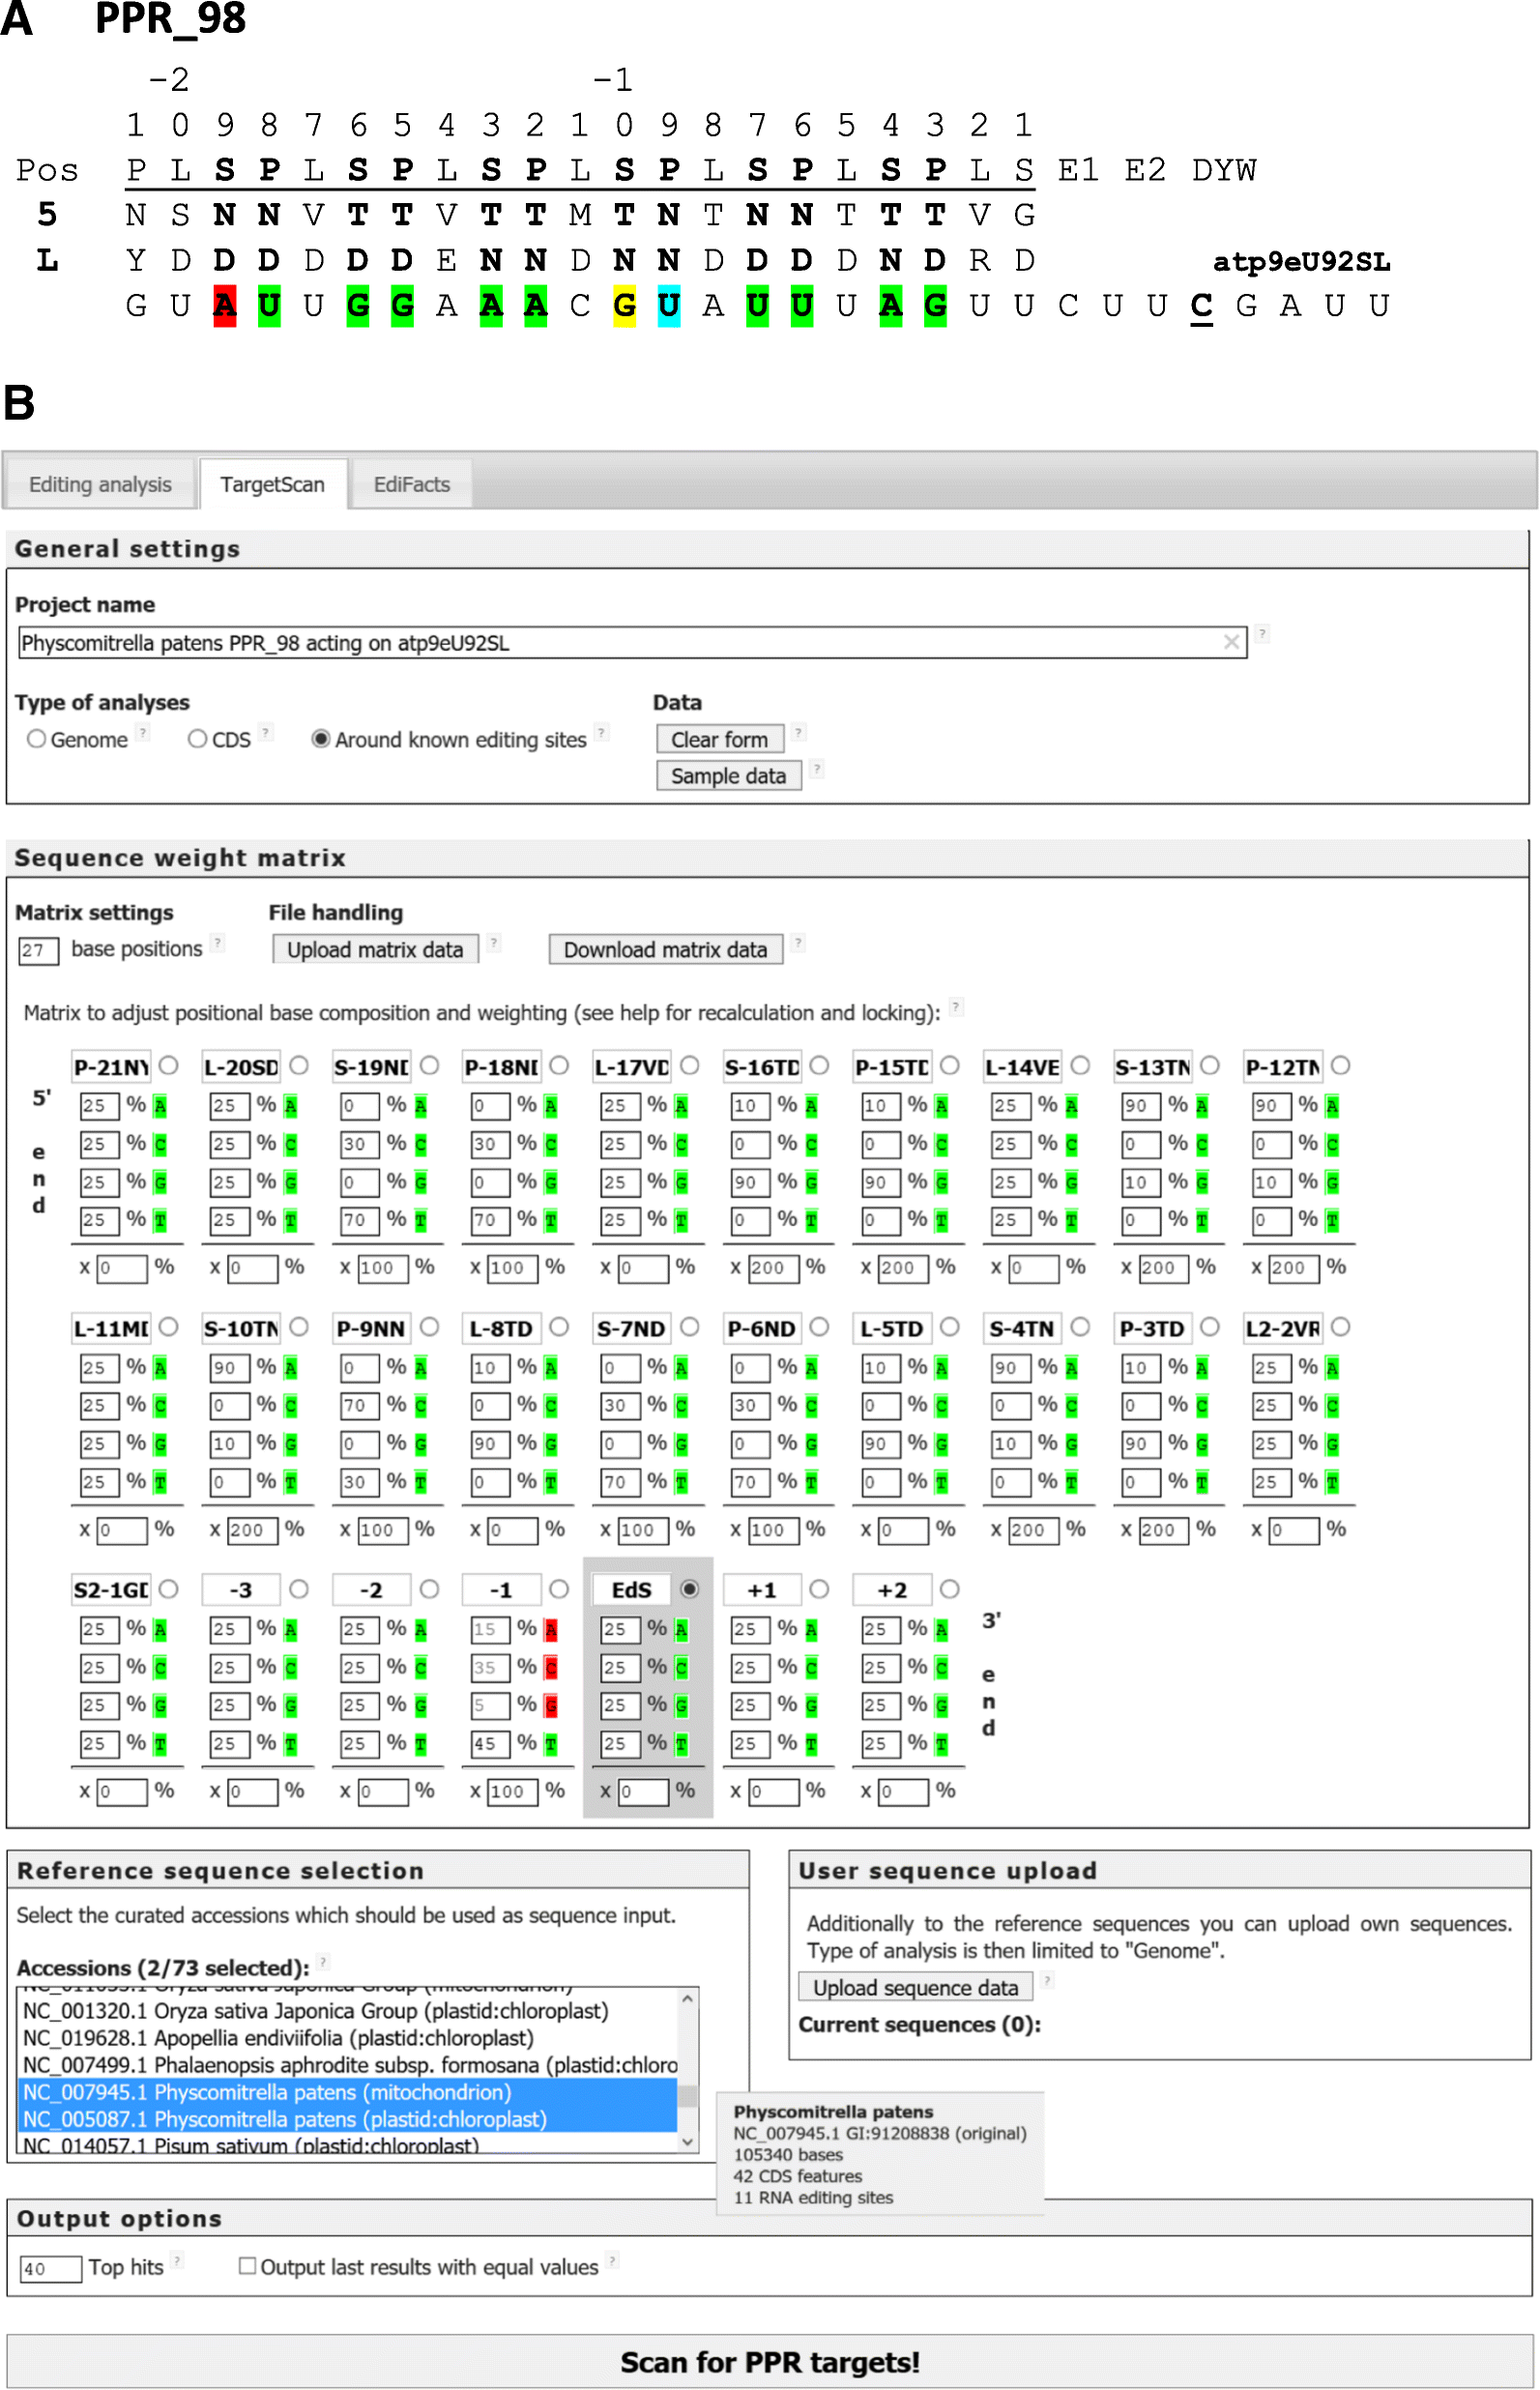Click the A percent field in S-10TN
Viewport: 1540px width, 2390px height.
coord(229,1368)
